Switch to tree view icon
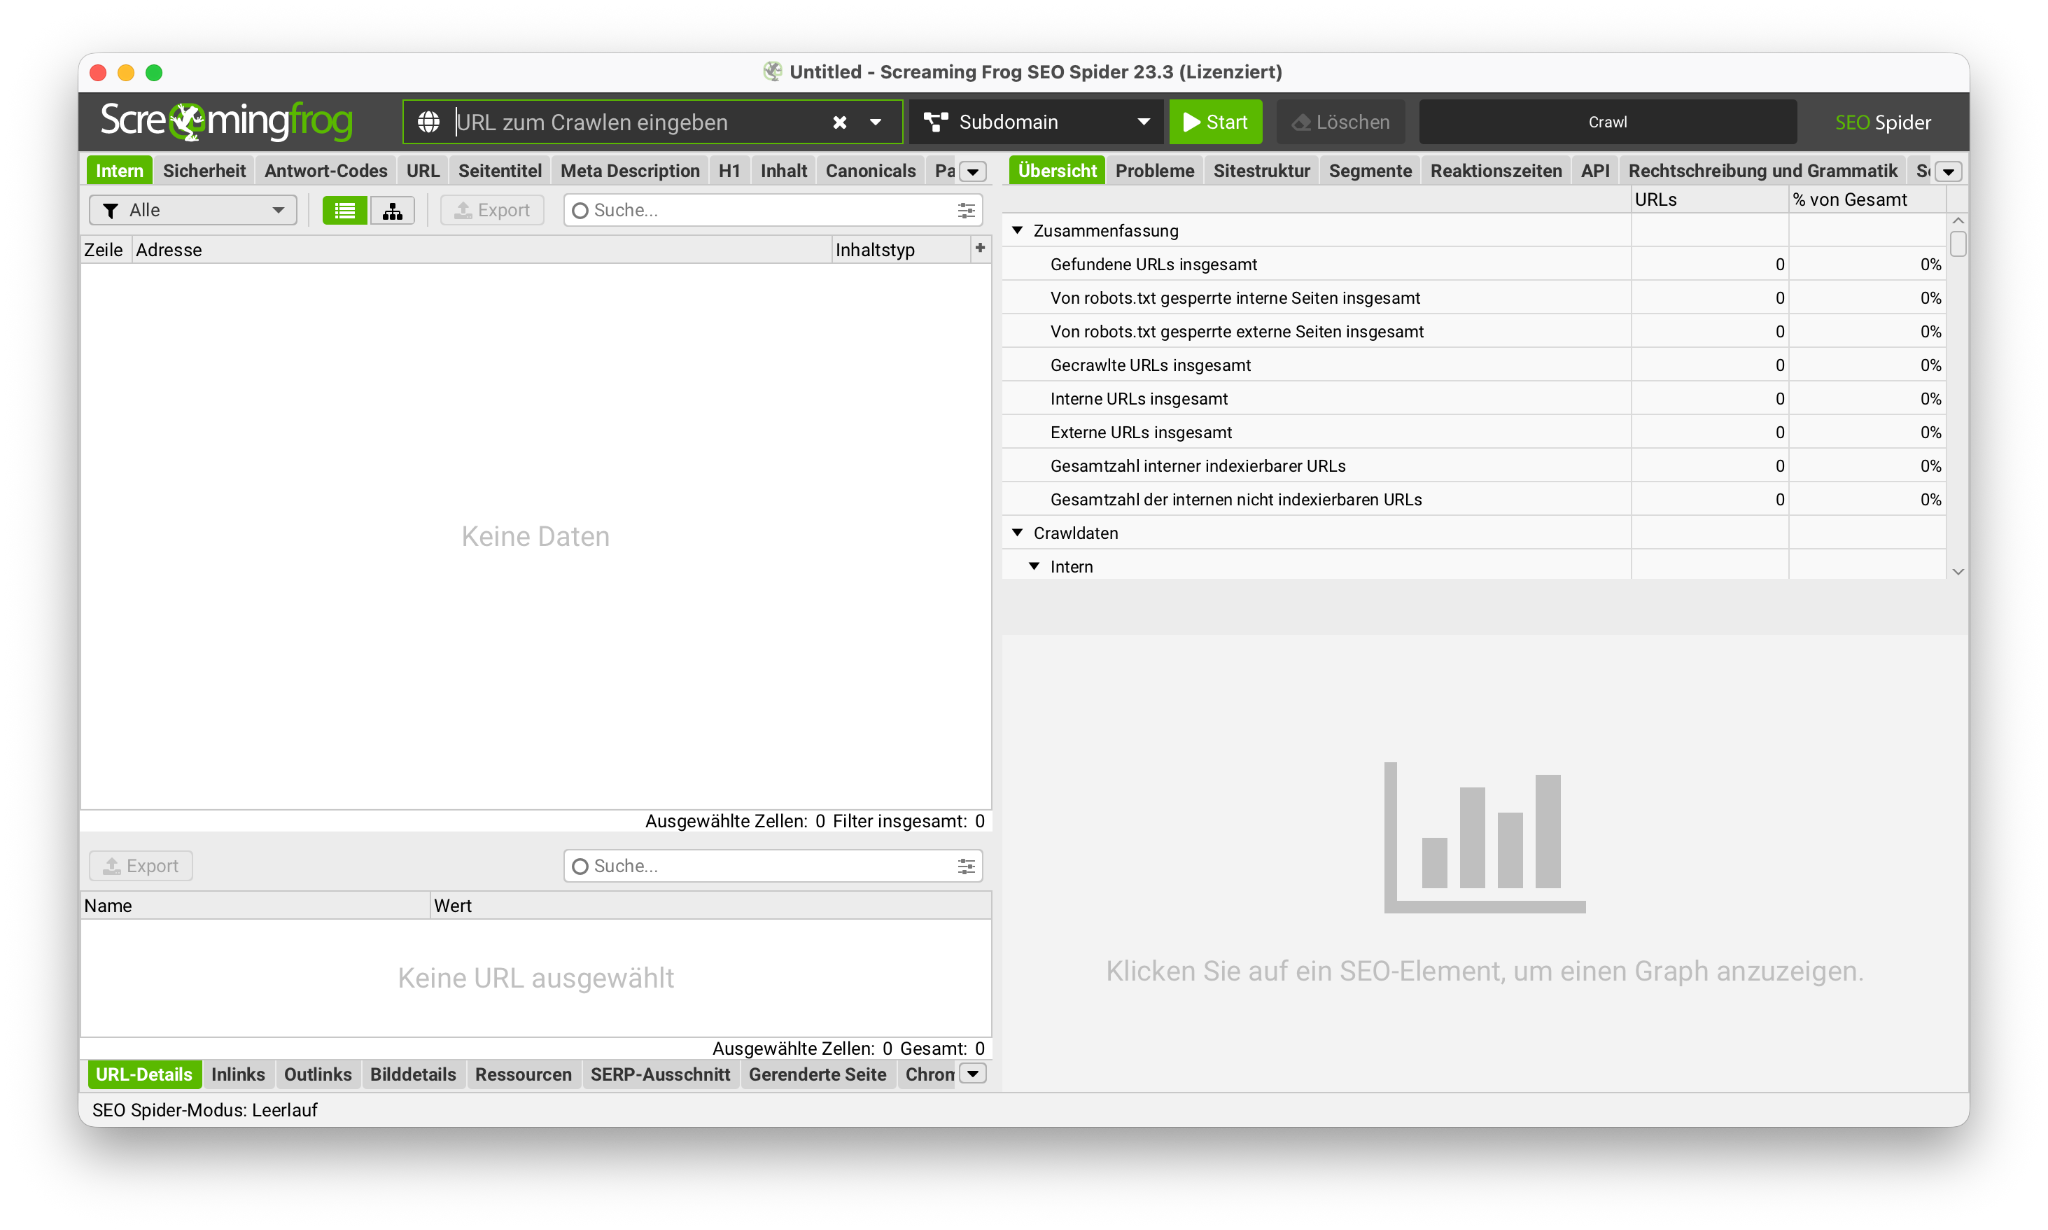 click(392, 210)
